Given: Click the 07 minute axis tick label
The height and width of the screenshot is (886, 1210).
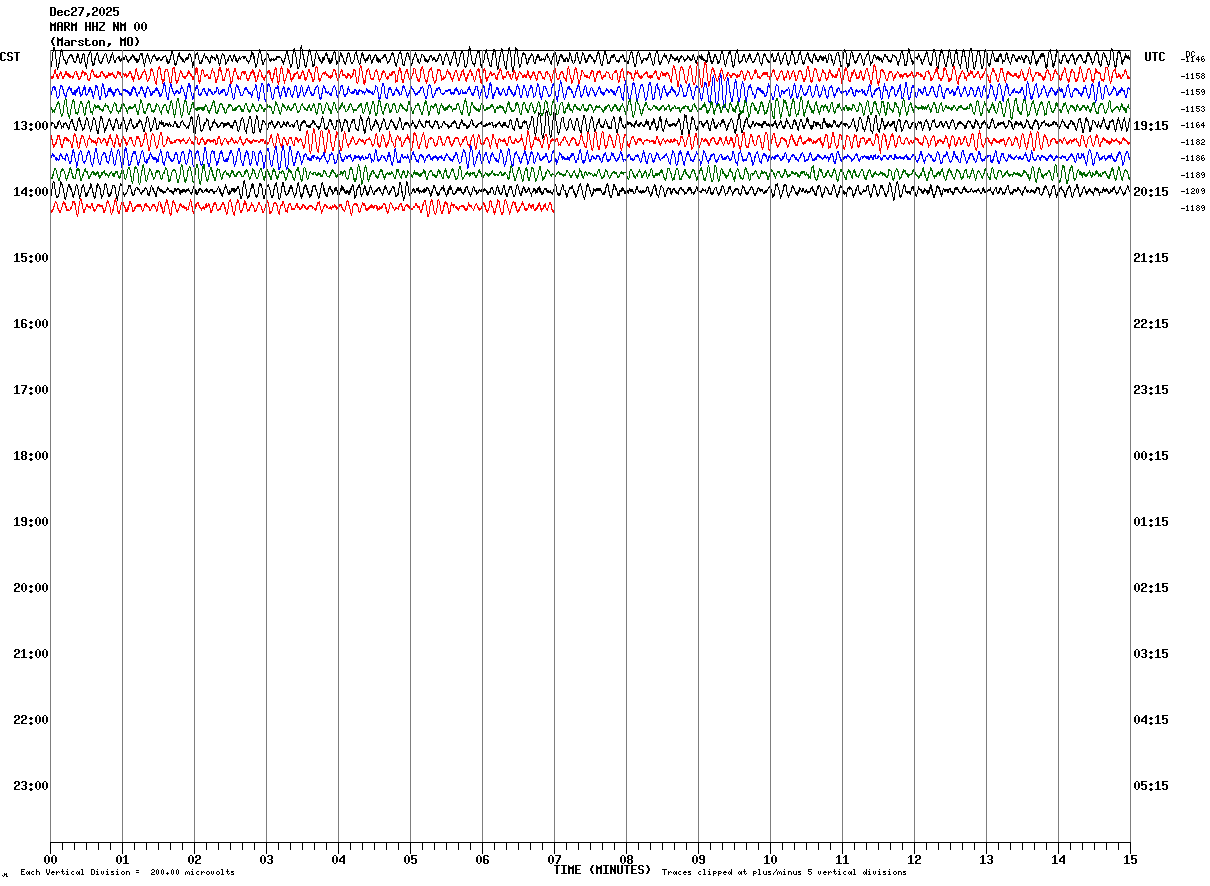Looking at the screenshot, I should [554, 860].
